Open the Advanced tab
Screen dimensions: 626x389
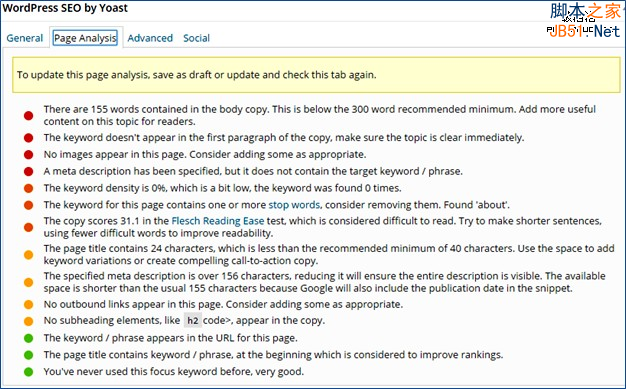[x=150, y=38]
